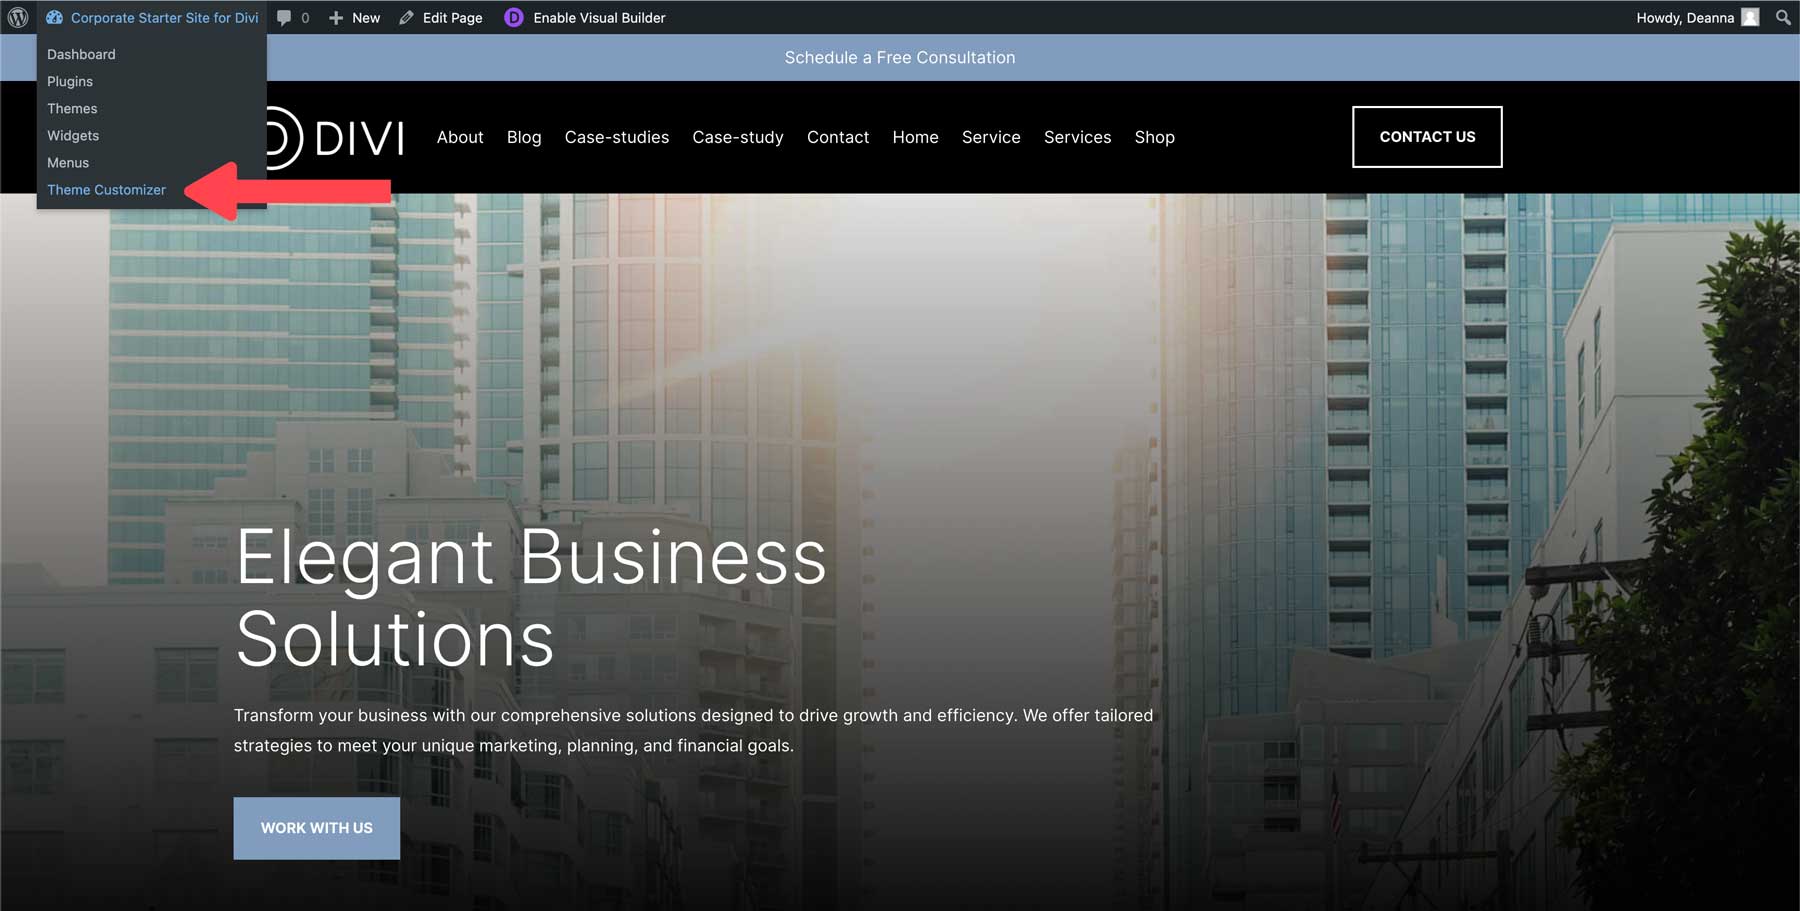
Task: Navigate to the About page
Action: (460, 137)
